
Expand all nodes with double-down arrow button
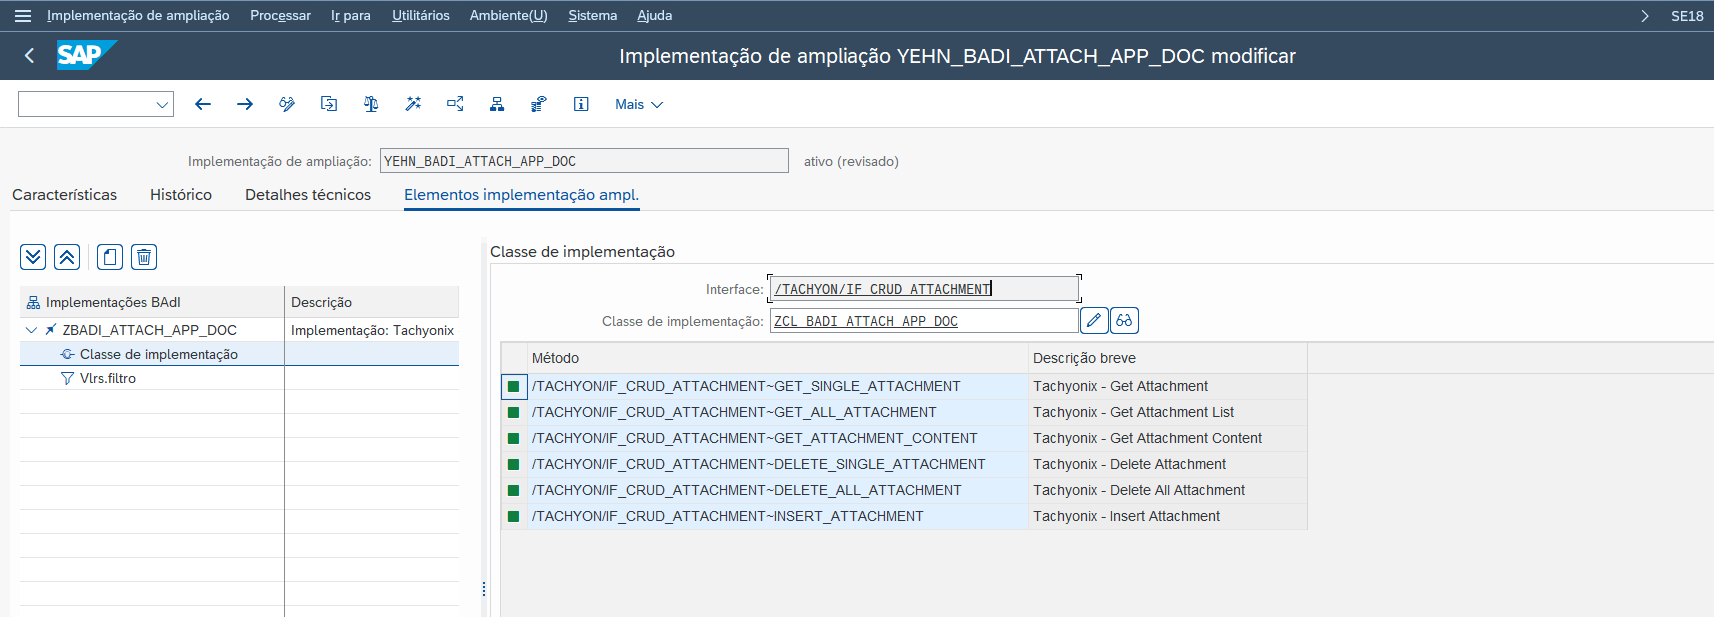pos(33,257)
